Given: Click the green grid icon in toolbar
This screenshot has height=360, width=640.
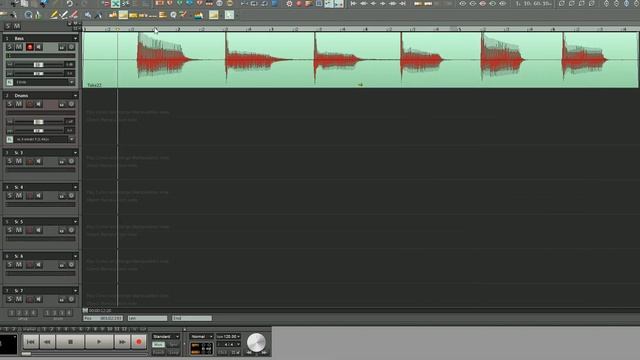Looking at the screenshot, I should (x=229, y=15).
